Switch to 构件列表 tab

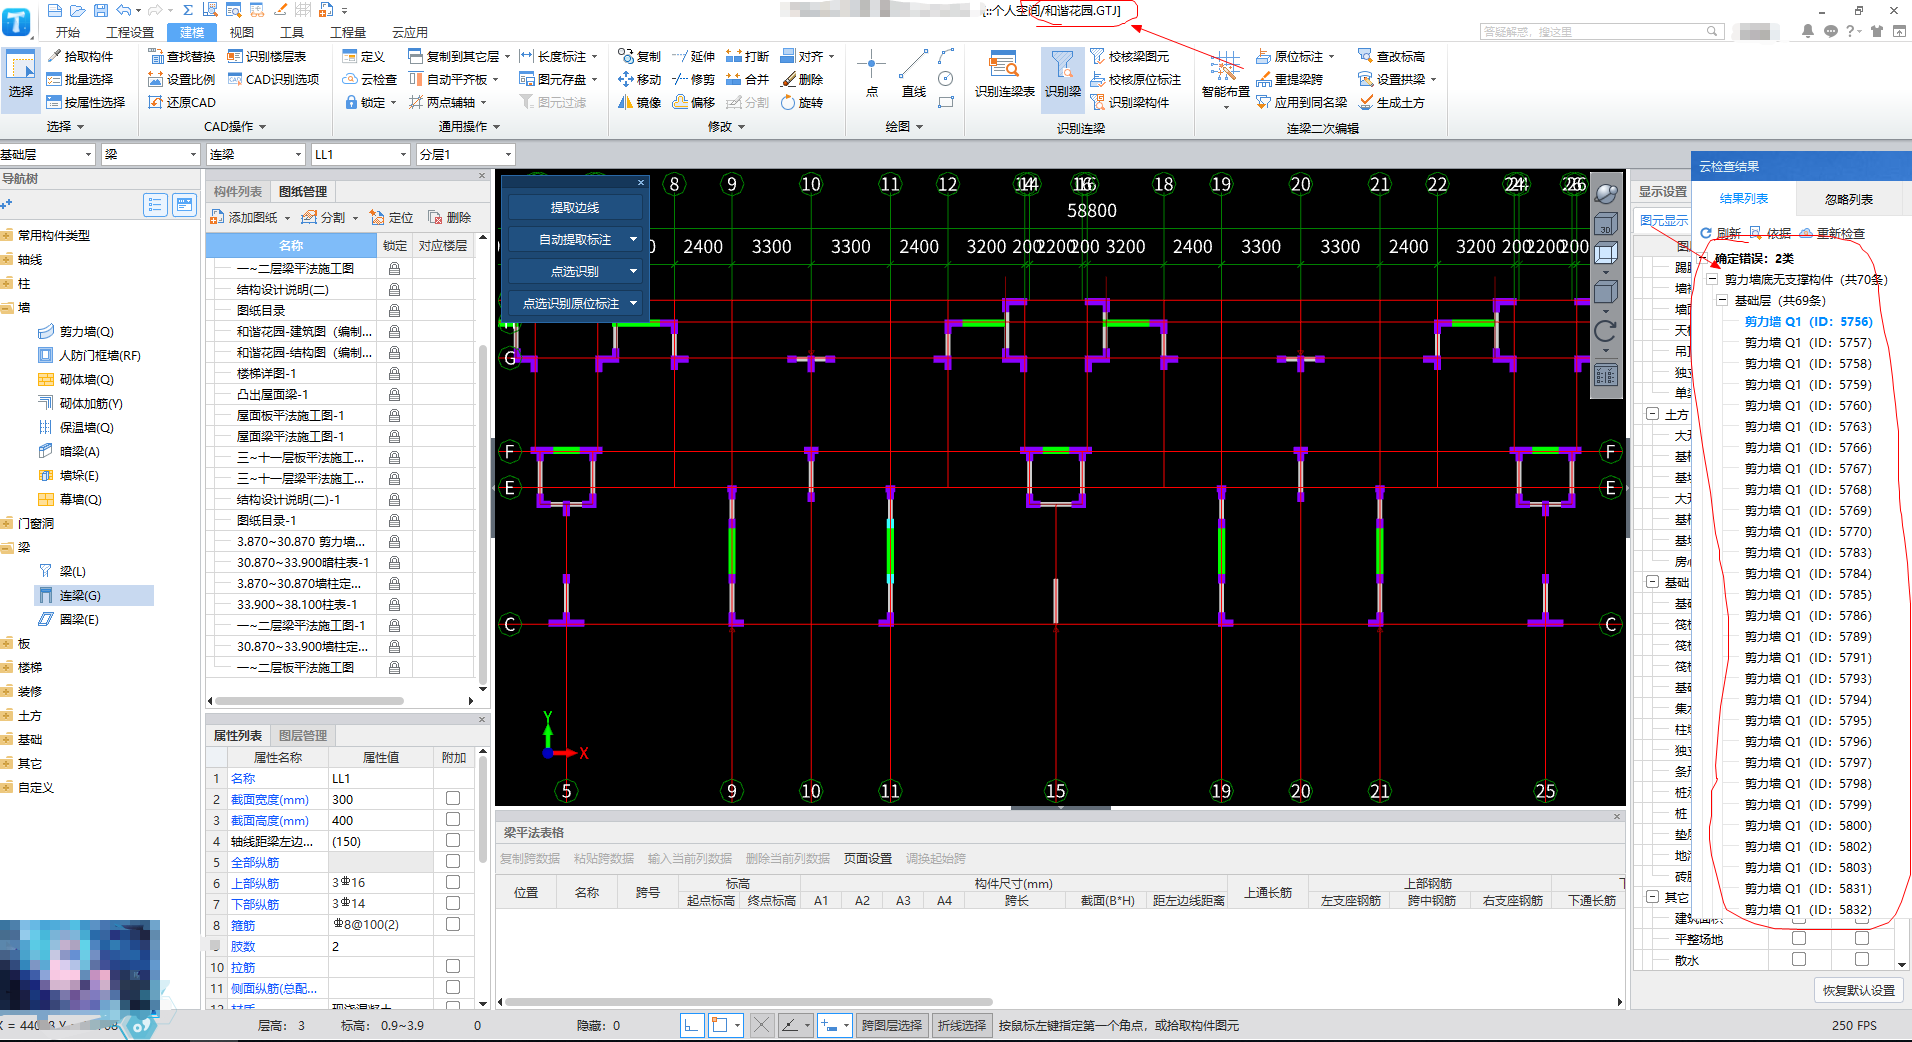(x=238, y=192)
